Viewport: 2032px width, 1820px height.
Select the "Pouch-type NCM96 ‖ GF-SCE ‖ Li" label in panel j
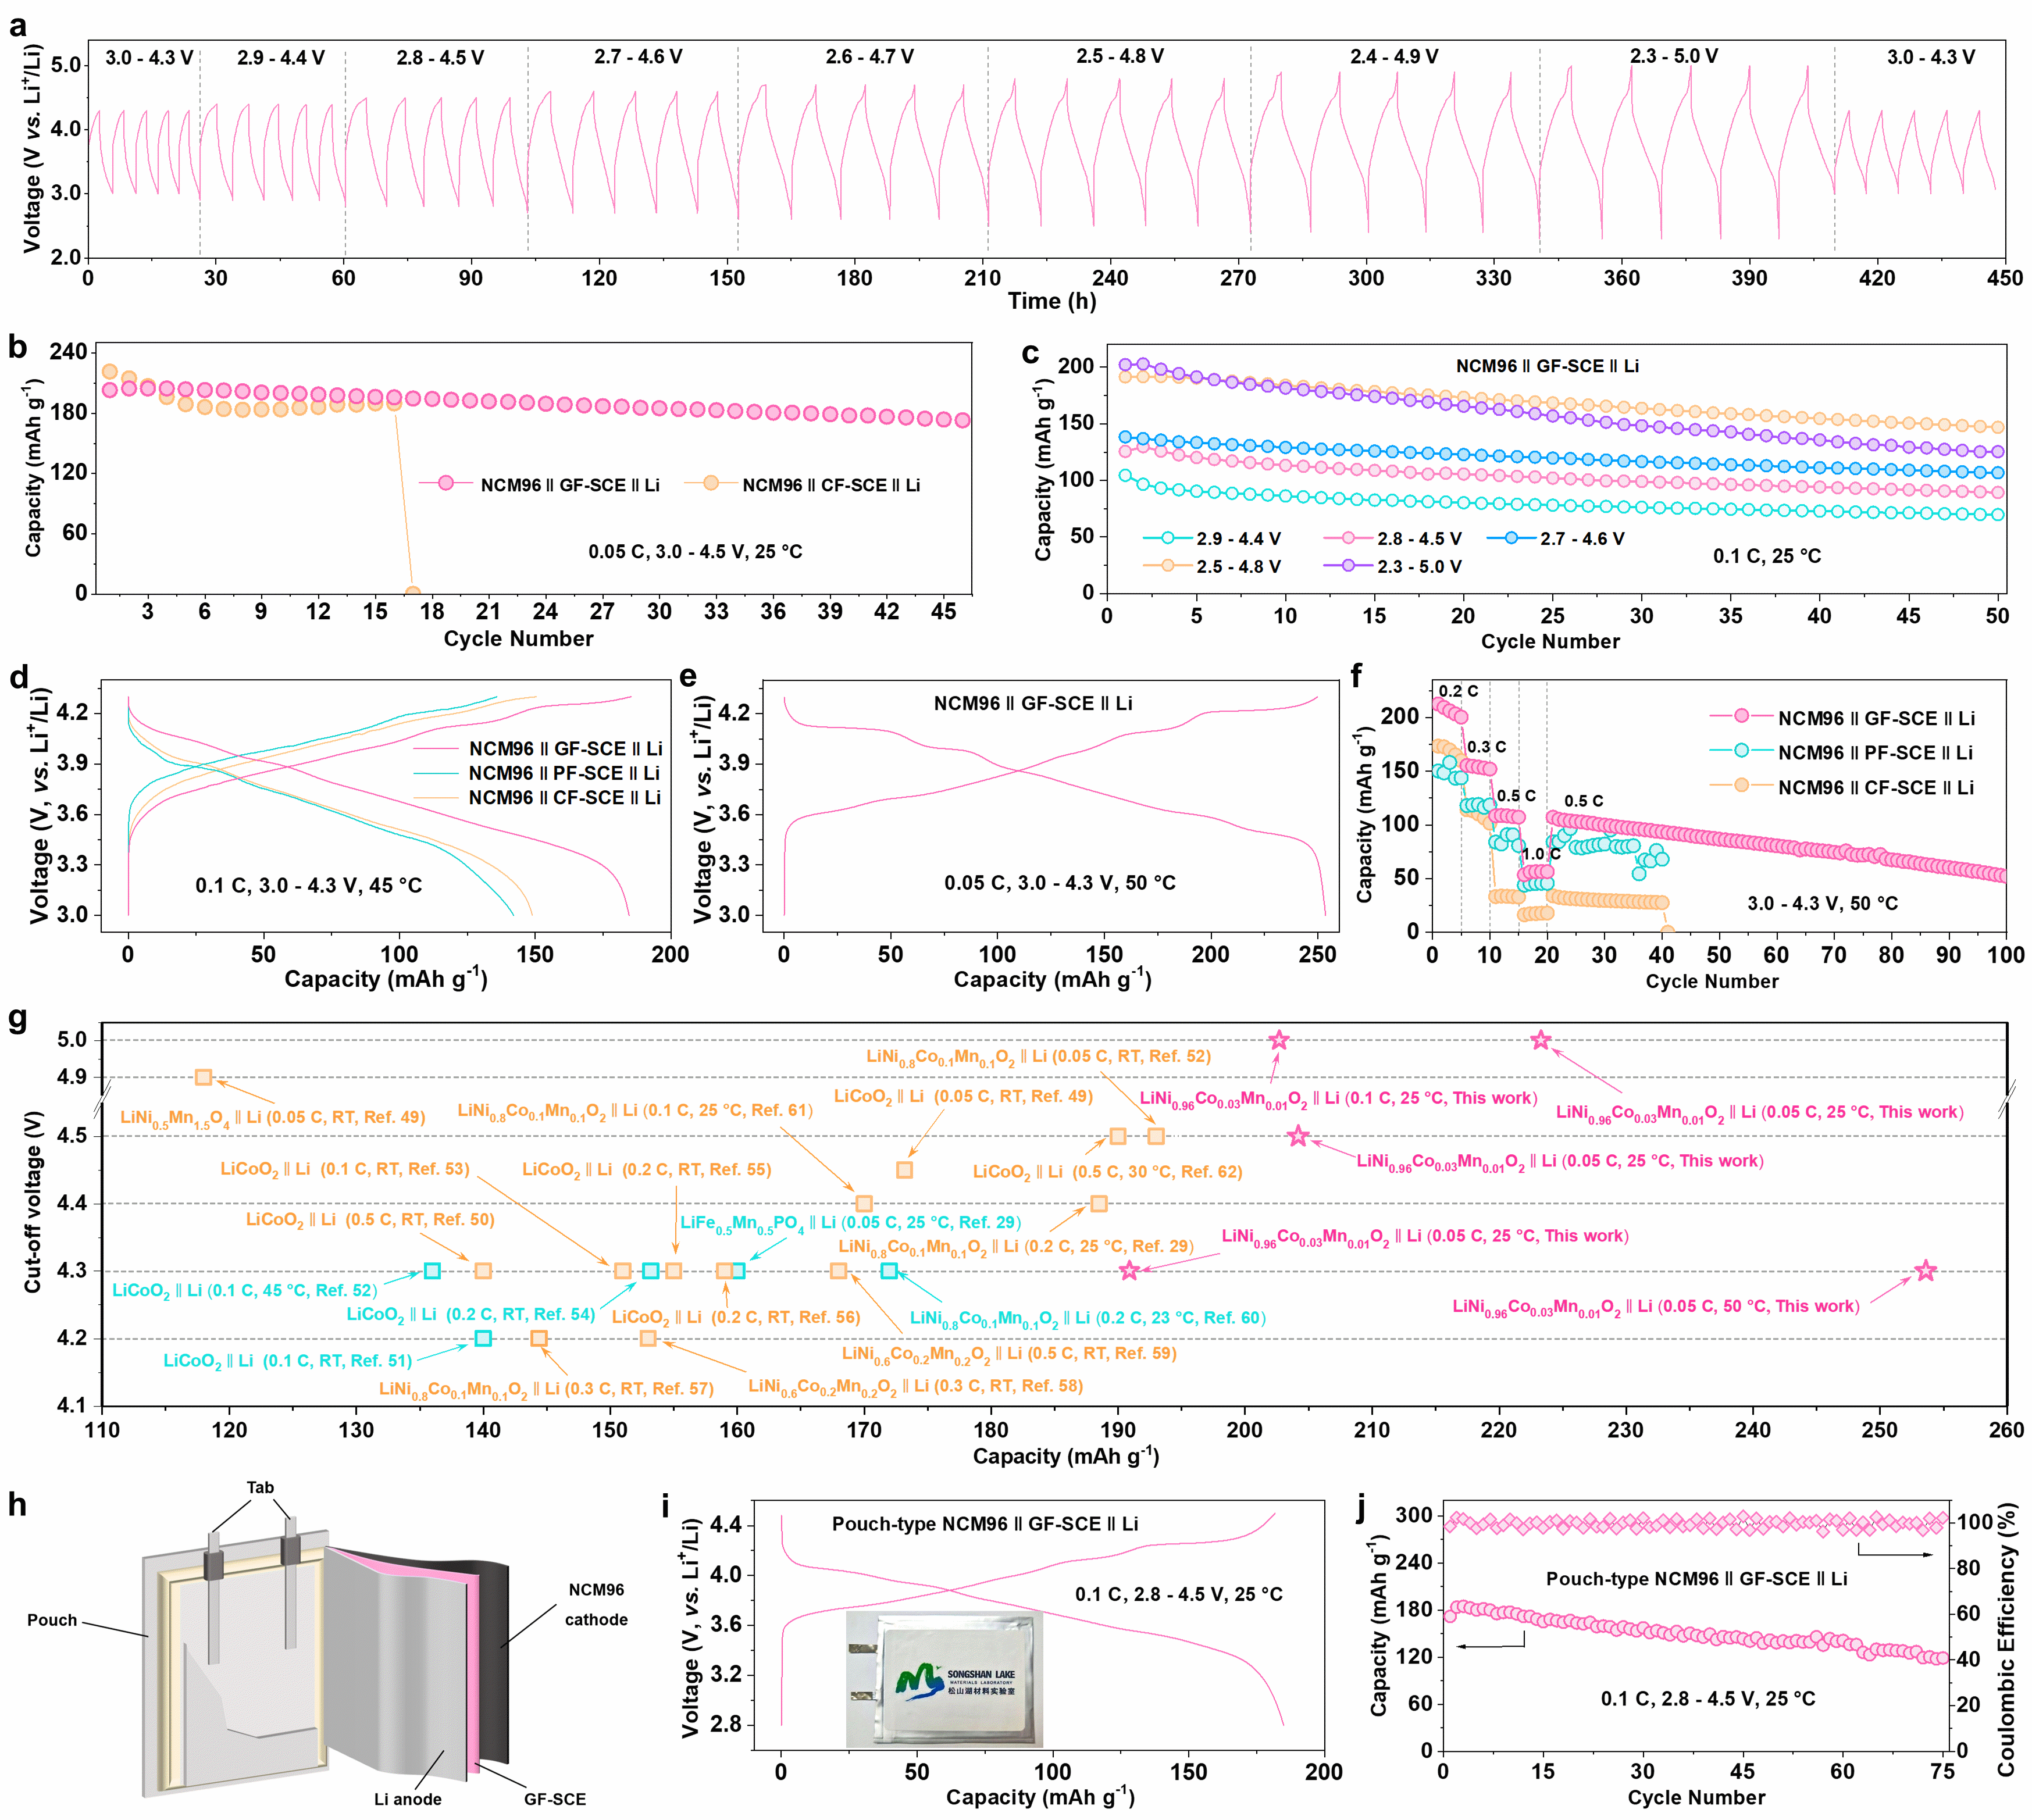(x=1697, y=1579)
